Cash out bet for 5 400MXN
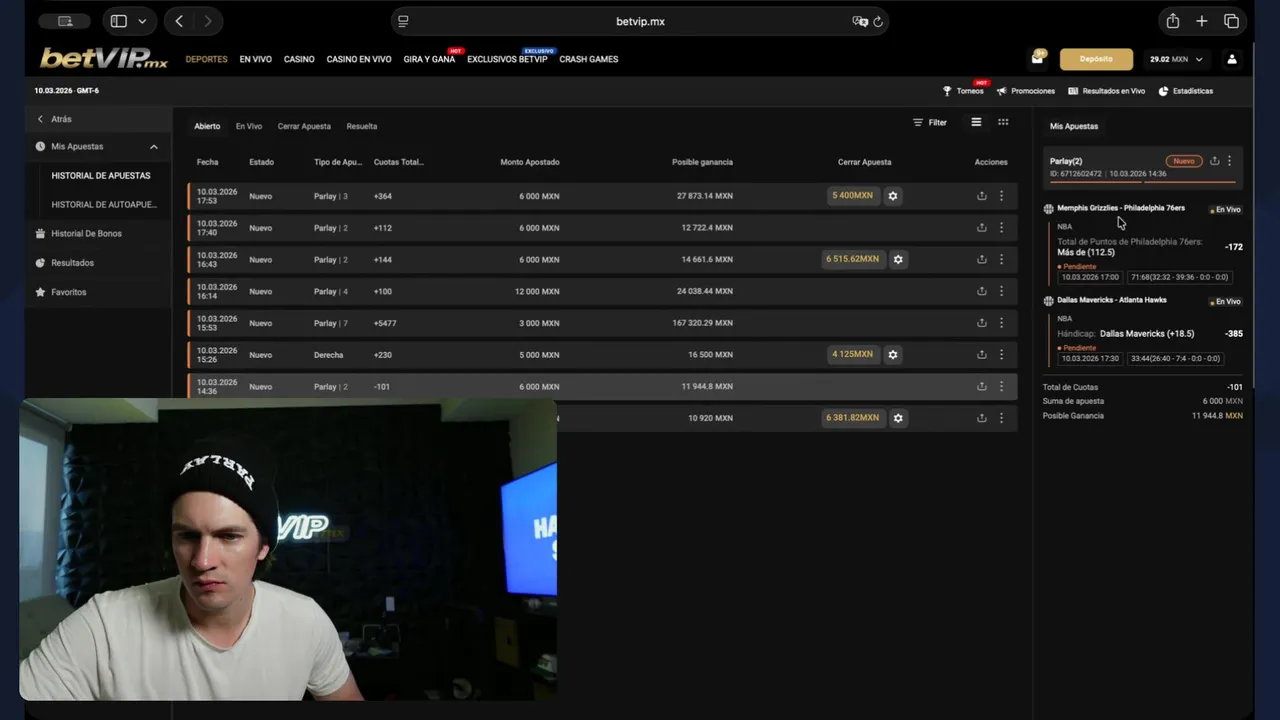This screenshot has height=720, width=1280. [852, 196]
